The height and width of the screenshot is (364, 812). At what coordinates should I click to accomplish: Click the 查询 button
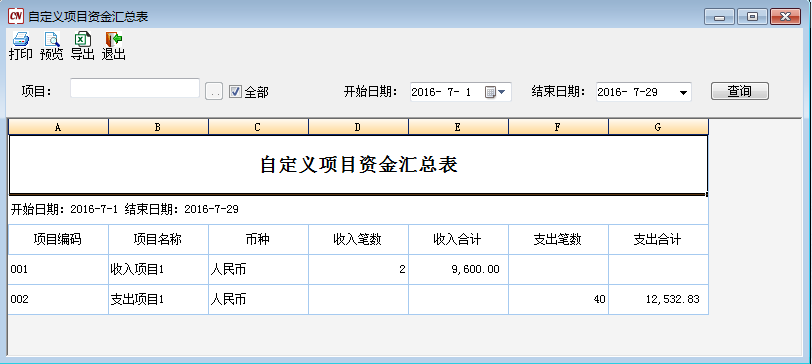point(740,91)
